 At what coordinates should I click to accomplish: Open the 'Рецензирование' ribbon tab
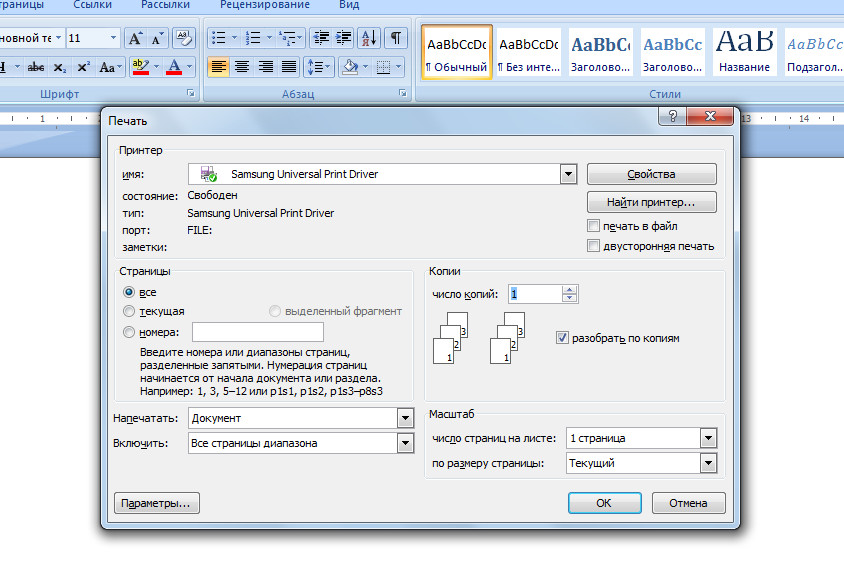coord(265,5)
